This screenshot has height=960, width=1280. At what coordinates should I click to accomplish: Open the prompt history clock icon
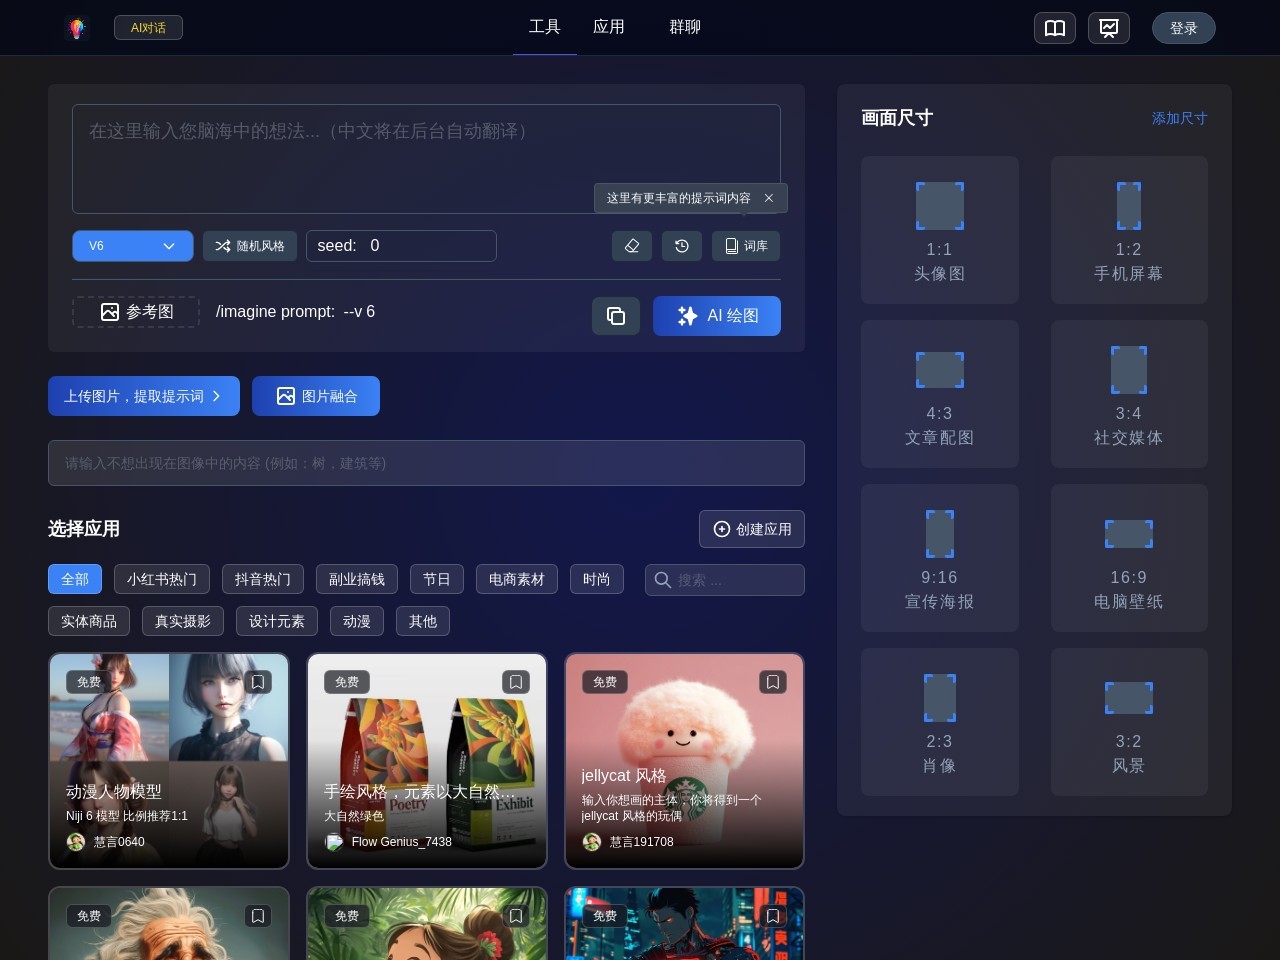tap(682, 246)
